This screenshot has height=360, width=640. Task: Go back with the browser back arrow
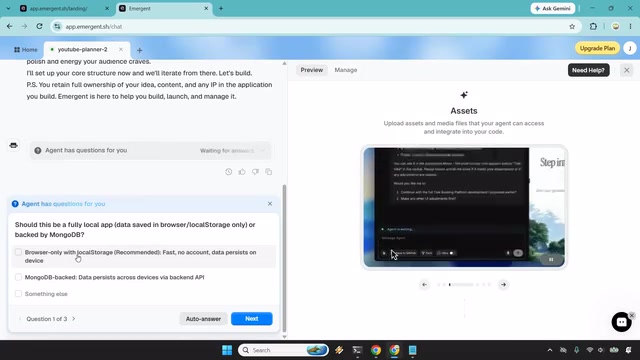[x=9, y=26]
